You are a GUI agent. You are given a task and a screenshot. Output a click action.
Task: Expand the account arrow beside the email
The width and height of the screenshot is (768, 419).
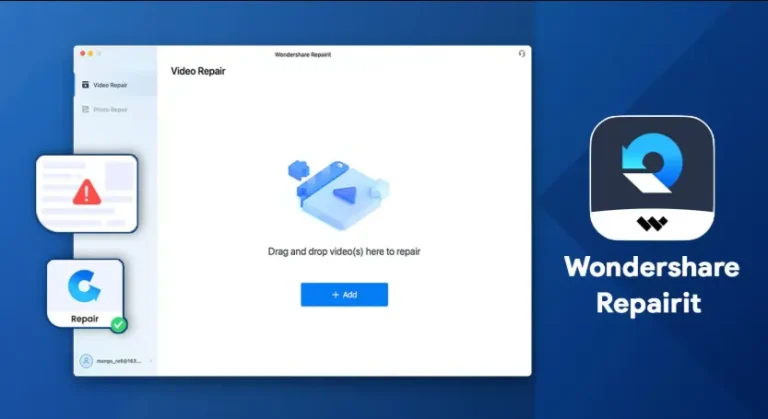point(150,361)
